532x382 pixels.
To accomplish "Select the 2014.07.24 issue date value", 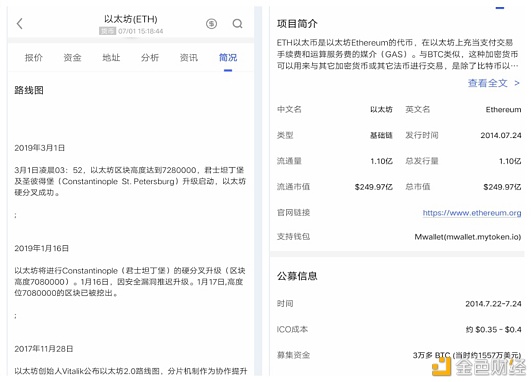I will [501, 135].
